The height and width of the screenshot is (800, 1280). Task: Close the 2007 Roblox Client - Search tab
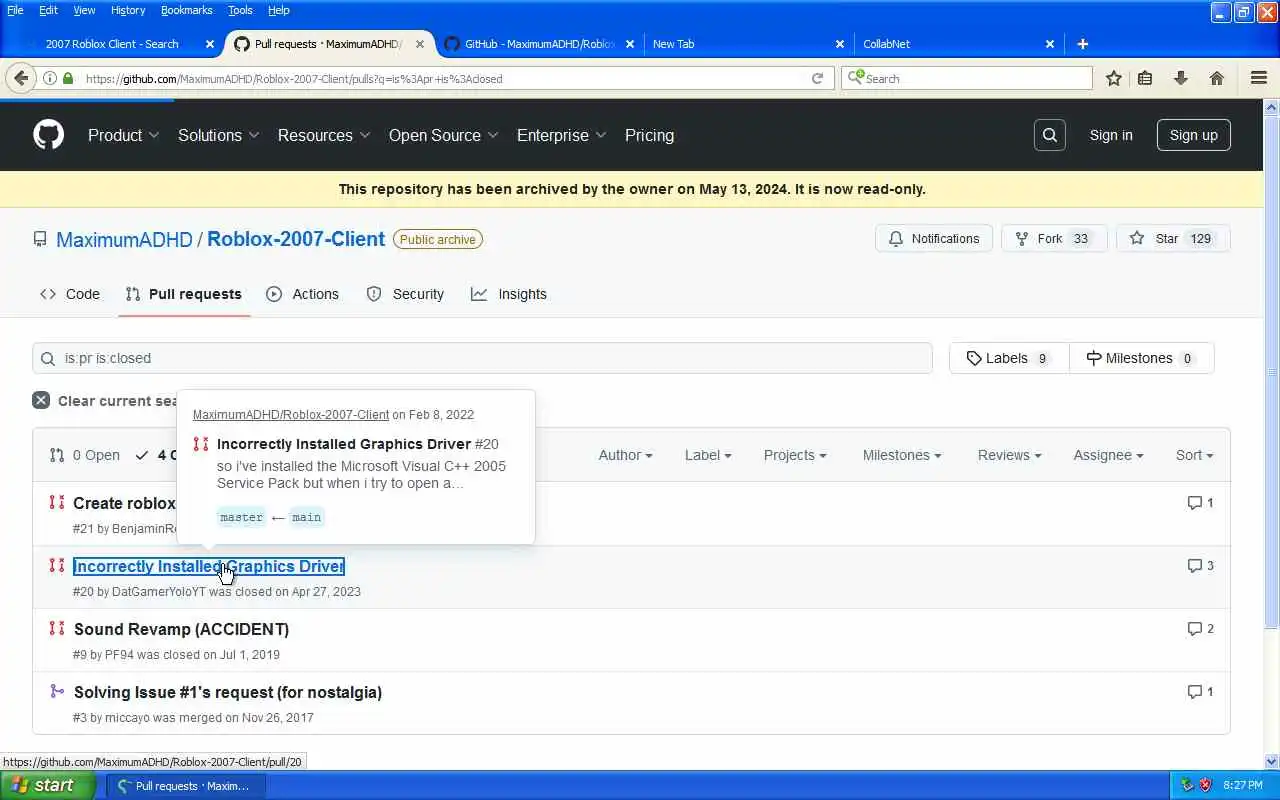tap(210, 44)
